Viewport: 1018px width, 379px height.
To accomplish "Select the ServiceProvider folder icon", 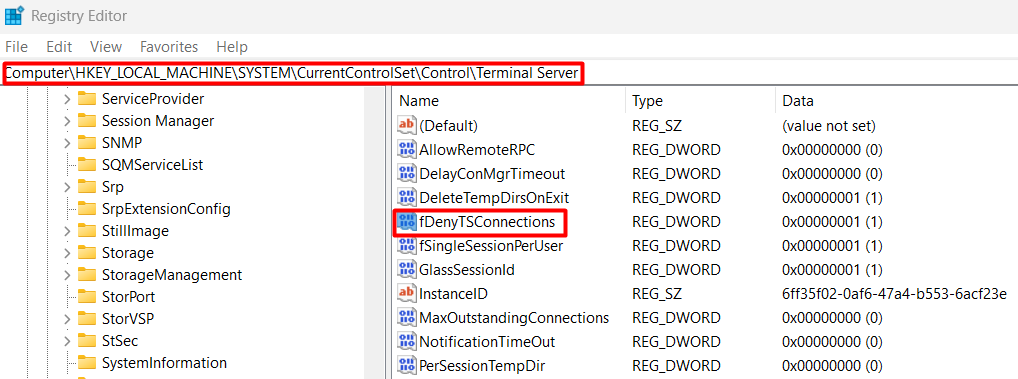I will (86, 99).
